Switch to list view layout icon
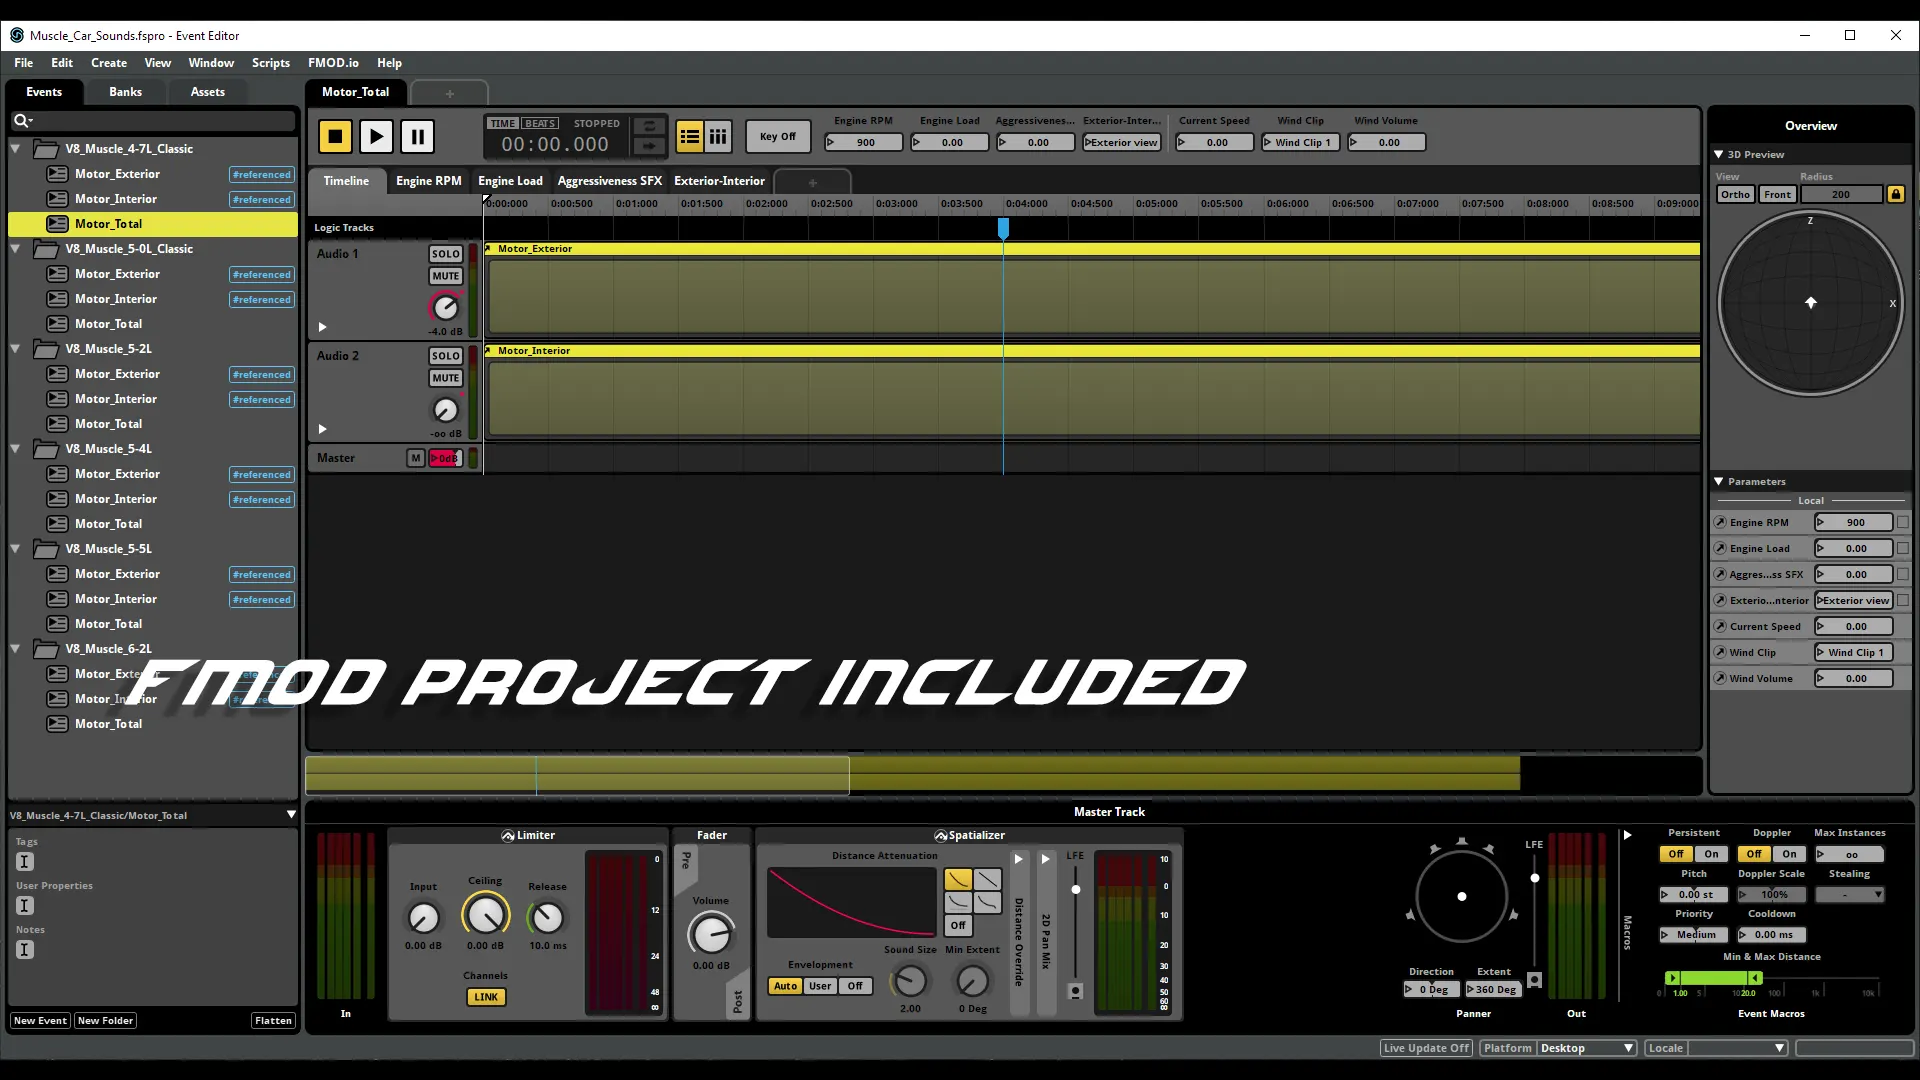This screenshot has height=1080, width=1920. coord(689,136)
